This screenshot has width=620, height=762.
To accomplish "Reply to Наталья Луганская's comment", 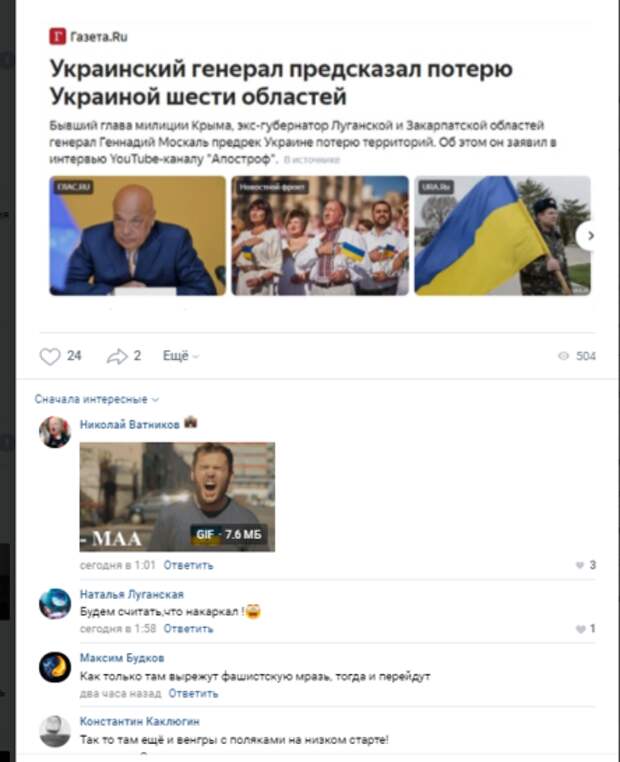I will (x=188, y=629).
